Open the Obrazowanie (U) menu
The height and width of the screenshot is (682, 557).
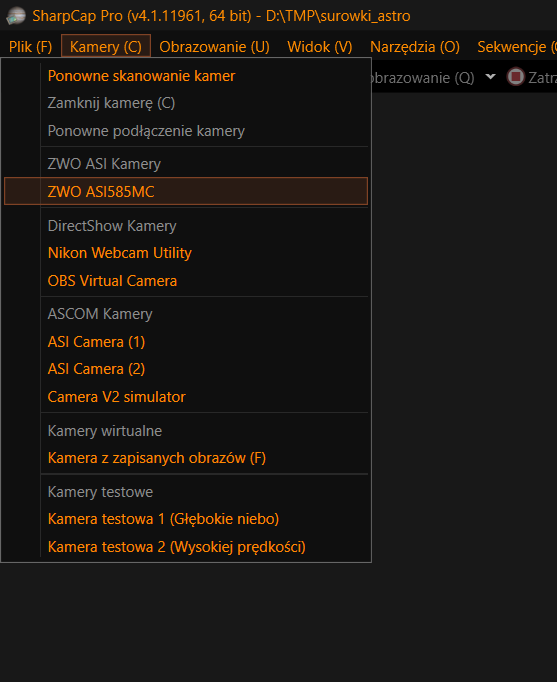(214, 47)
